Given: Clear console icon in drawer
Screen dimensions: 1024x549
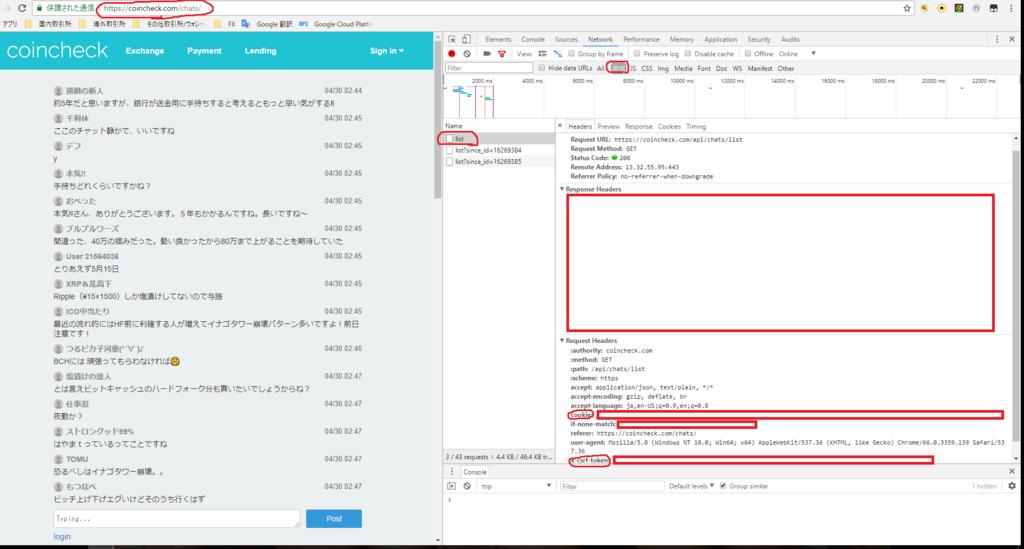Looking at the screenshot, I should pyautogui.click(x=467, y=486).
